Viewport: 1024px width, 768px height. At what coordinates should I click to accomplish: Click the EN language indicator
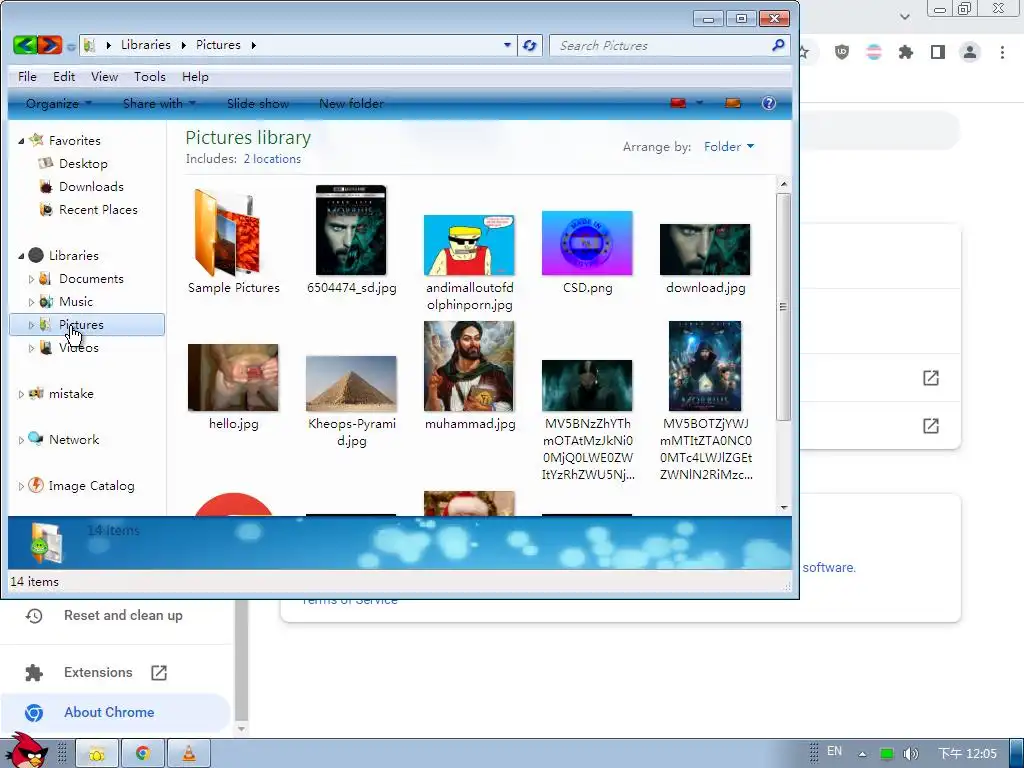tap(835, 752)
